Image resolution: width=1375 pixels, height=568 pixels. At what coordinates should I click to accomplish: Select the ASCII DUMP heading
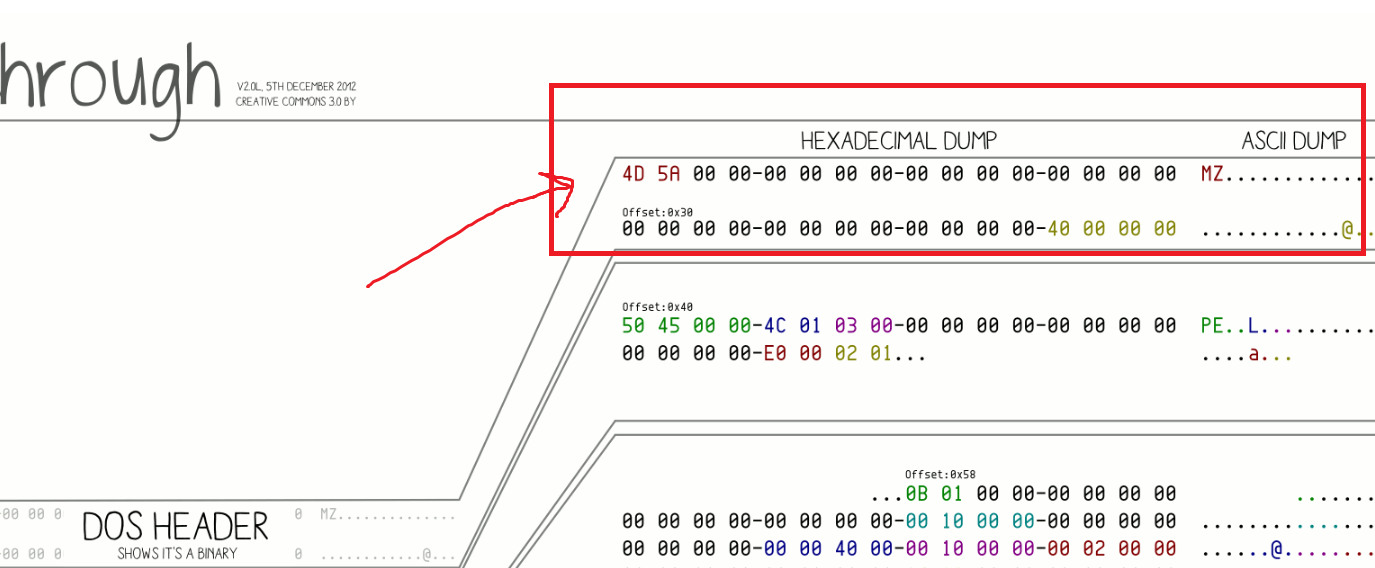point(1294,141)
